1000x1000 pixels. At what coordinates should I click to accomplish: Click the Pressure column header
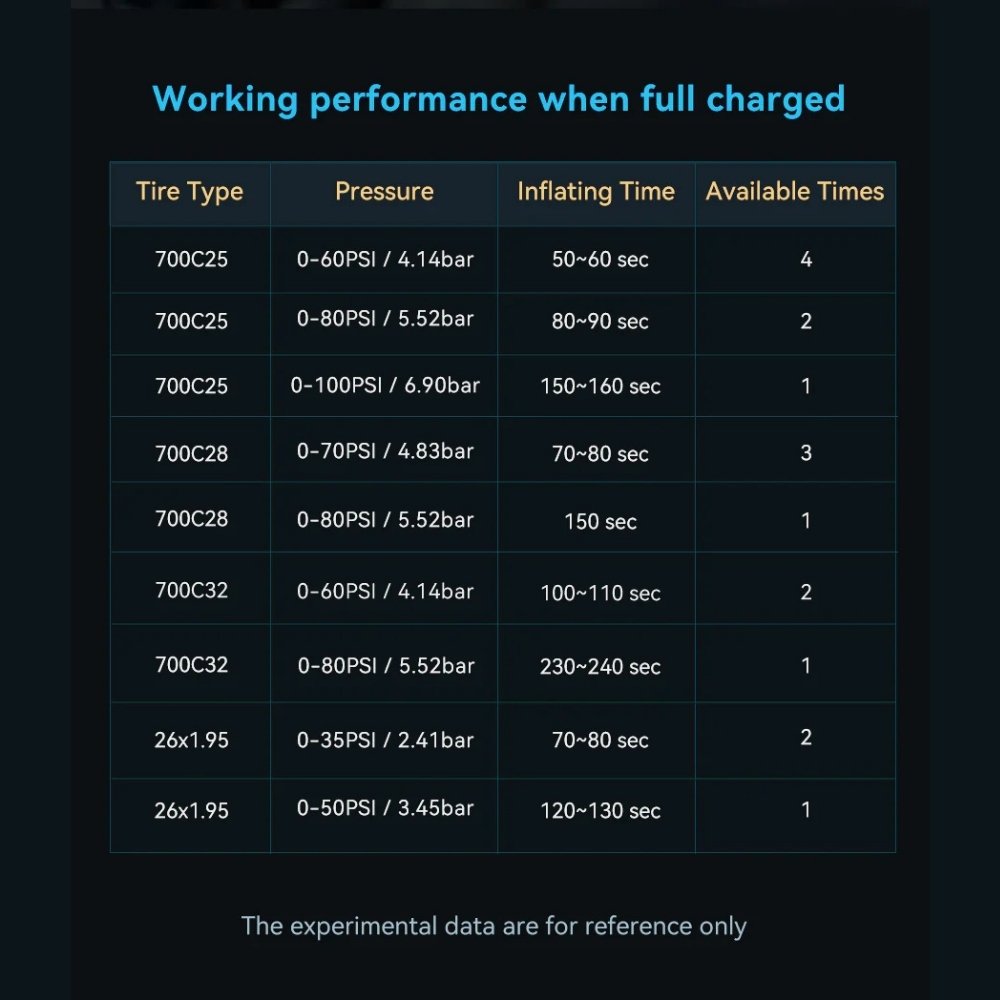coord(384,192)
